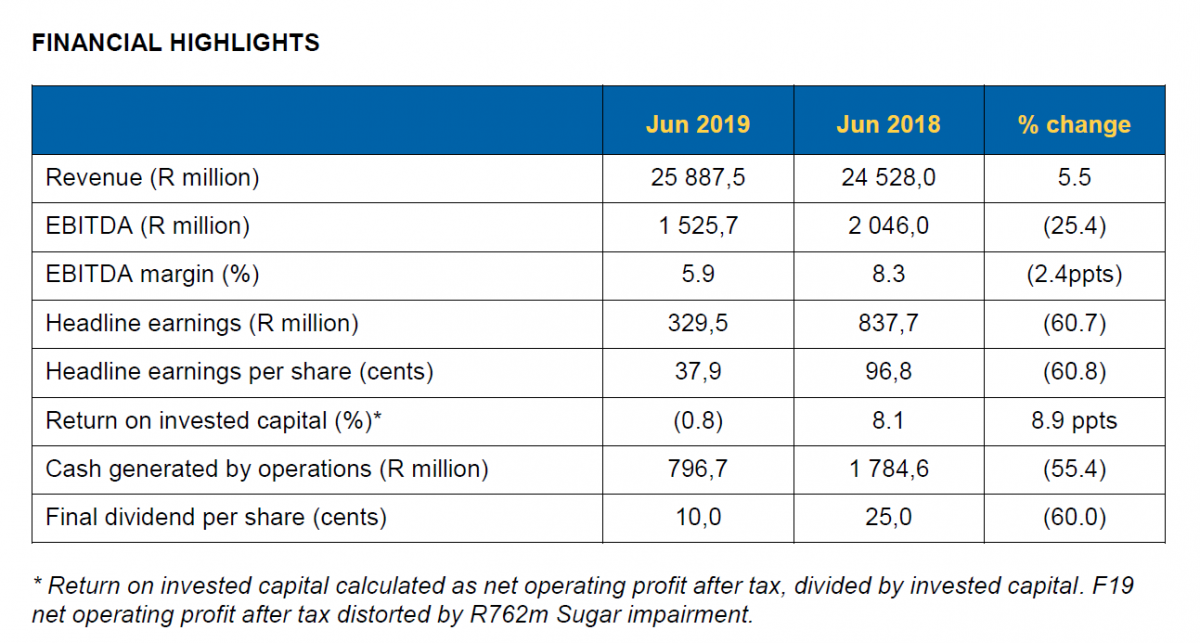Click the FINANCIAL HIGHLIGHTS heading
The image size is (1200, 643).
[x=176, y=43]
